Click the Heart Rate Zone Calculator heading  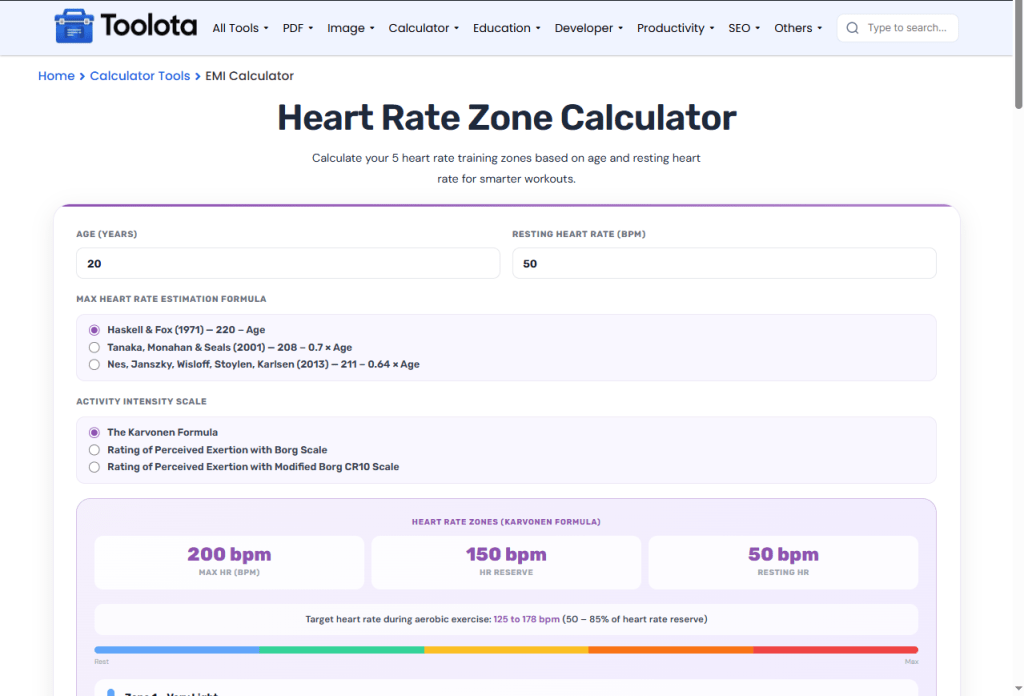tap(507, 118)
